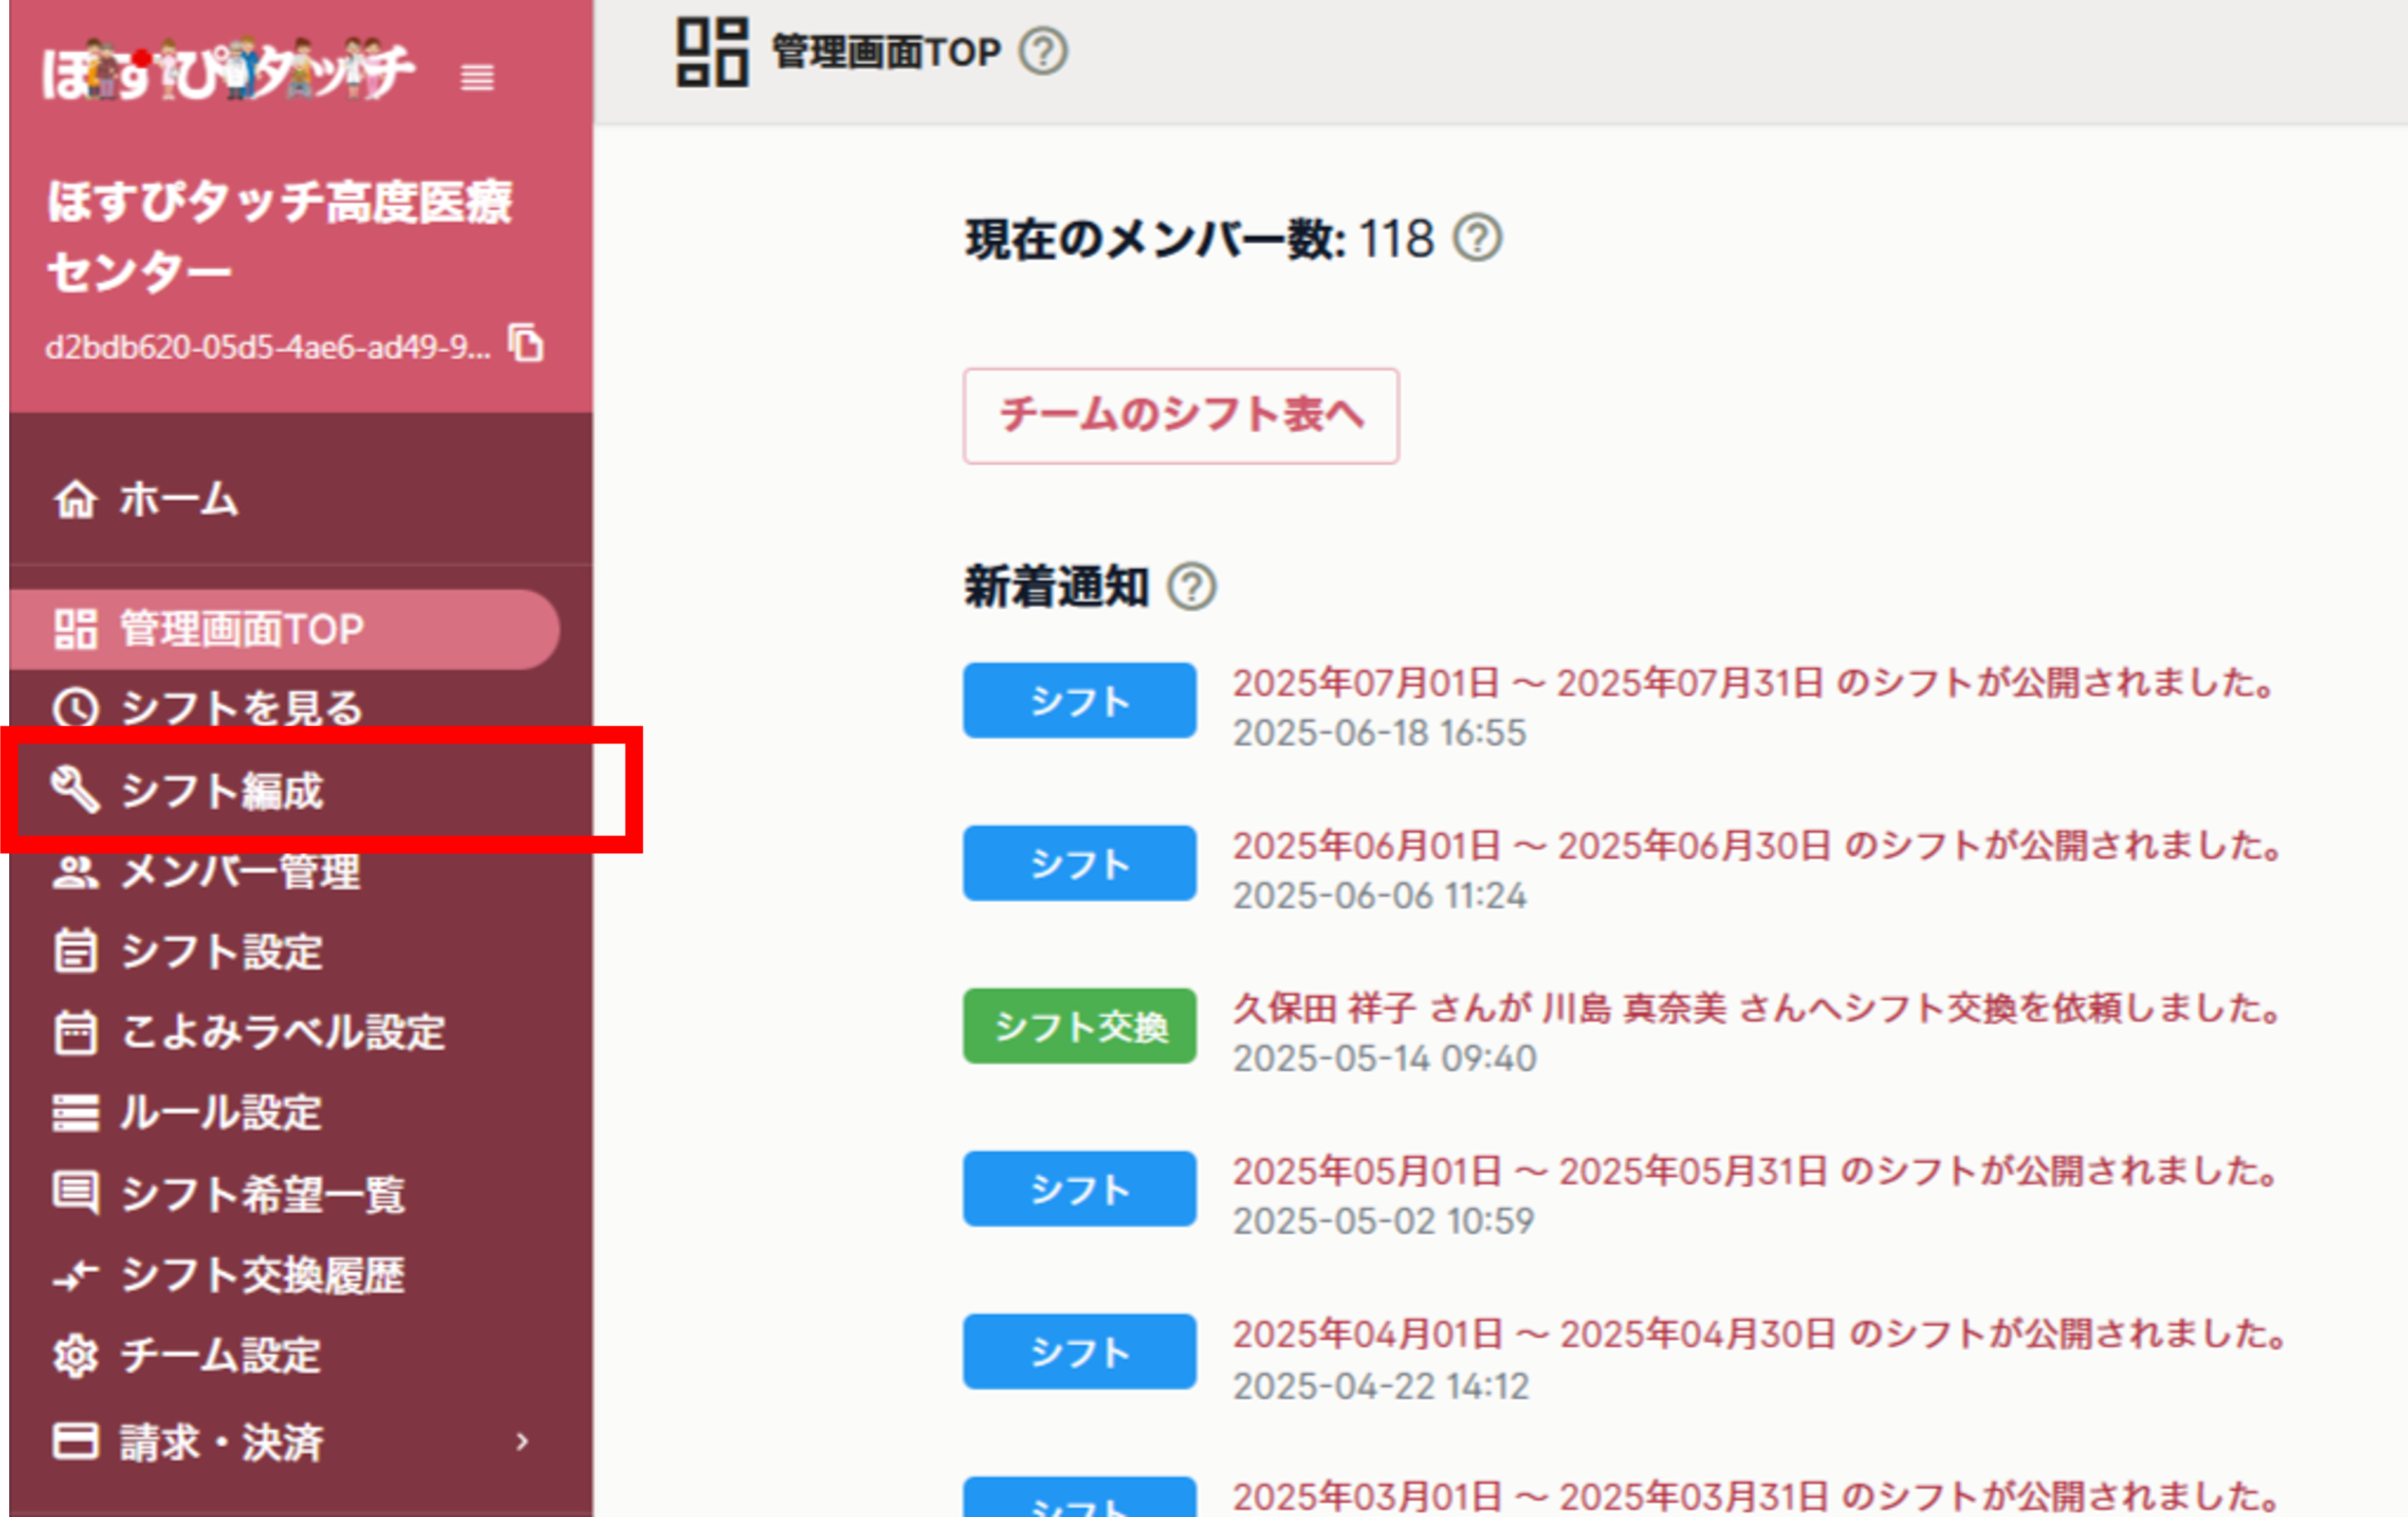The height and width of the screenshot is (1517, 2408).
Task: Click the people icon for メンバー管理
Action: [x=75, y=872]
